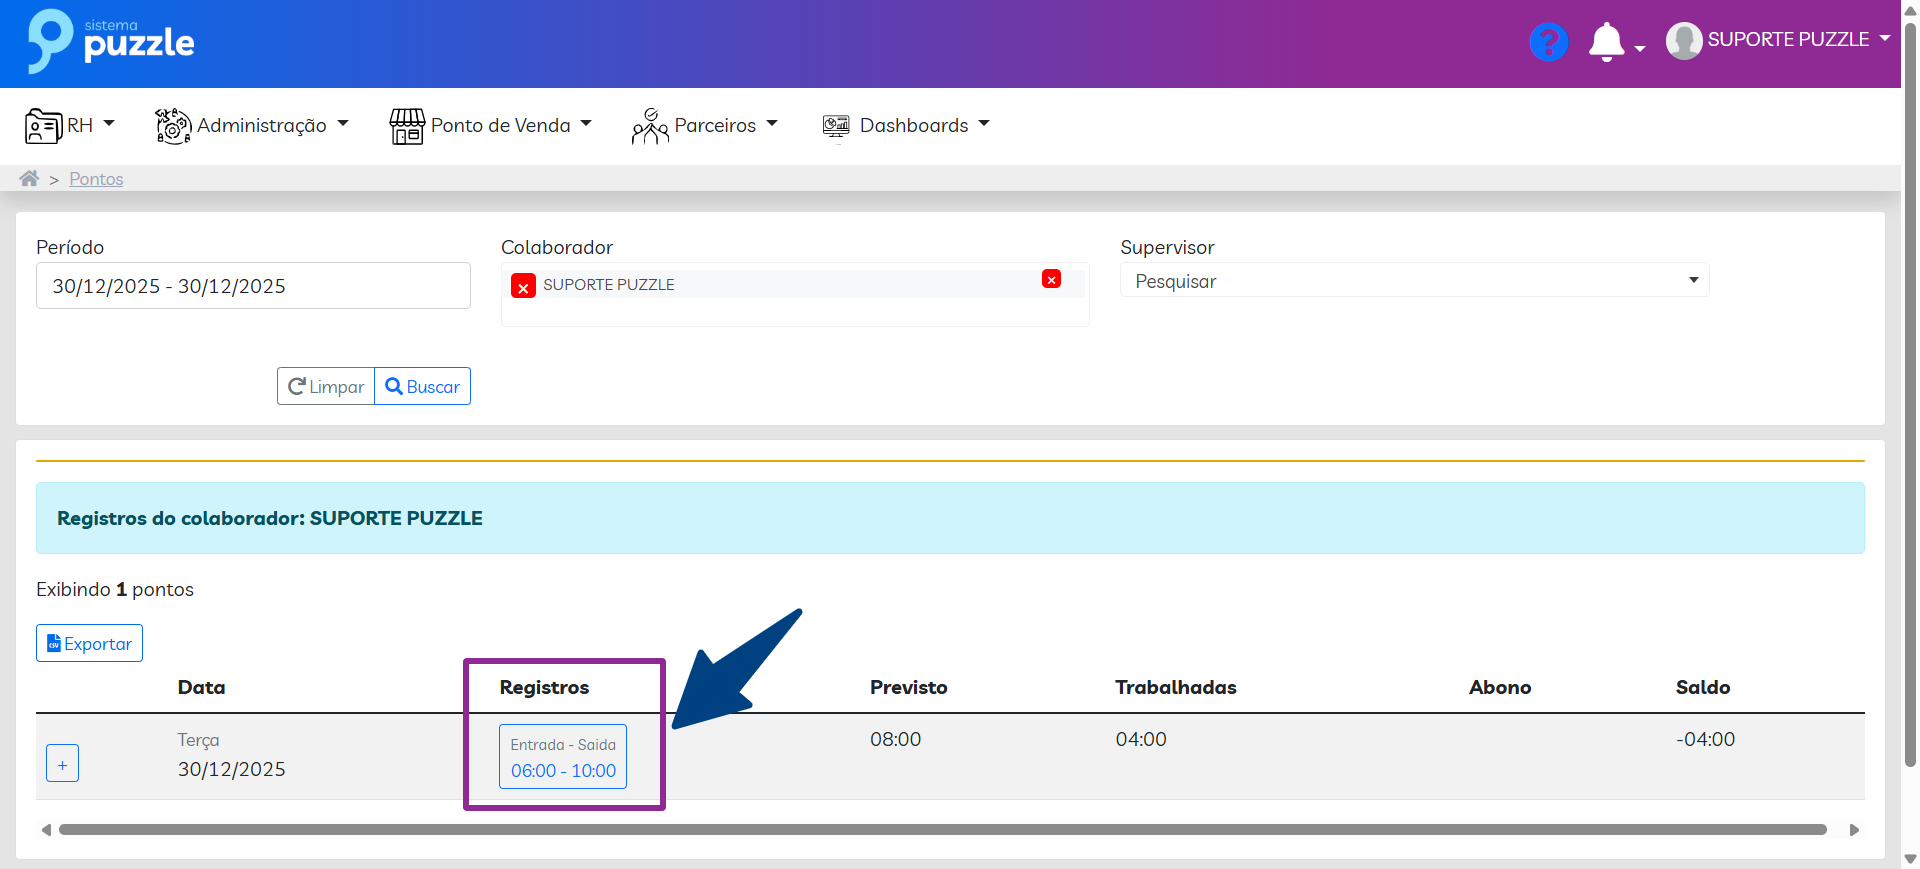Click the Puzzle system logo
This screenshot has width=1920, height=869.
click(110, 42)
